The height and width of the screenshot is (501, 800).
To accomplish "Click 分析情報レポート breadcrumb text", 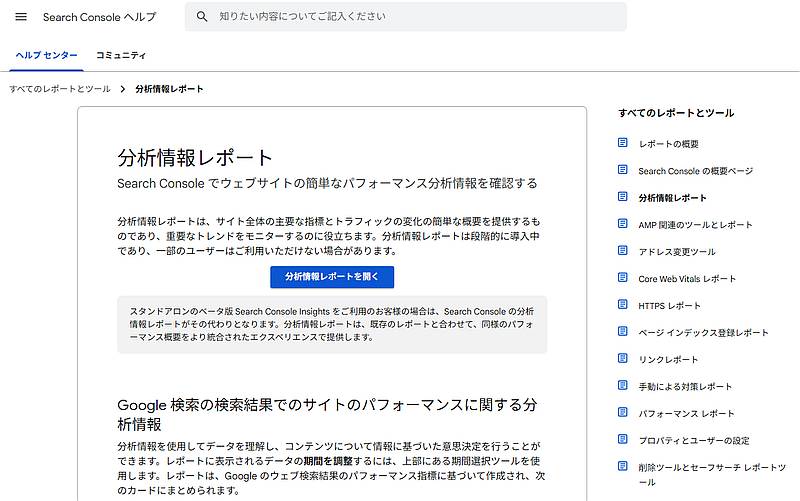I will click(x=169, y=89).
